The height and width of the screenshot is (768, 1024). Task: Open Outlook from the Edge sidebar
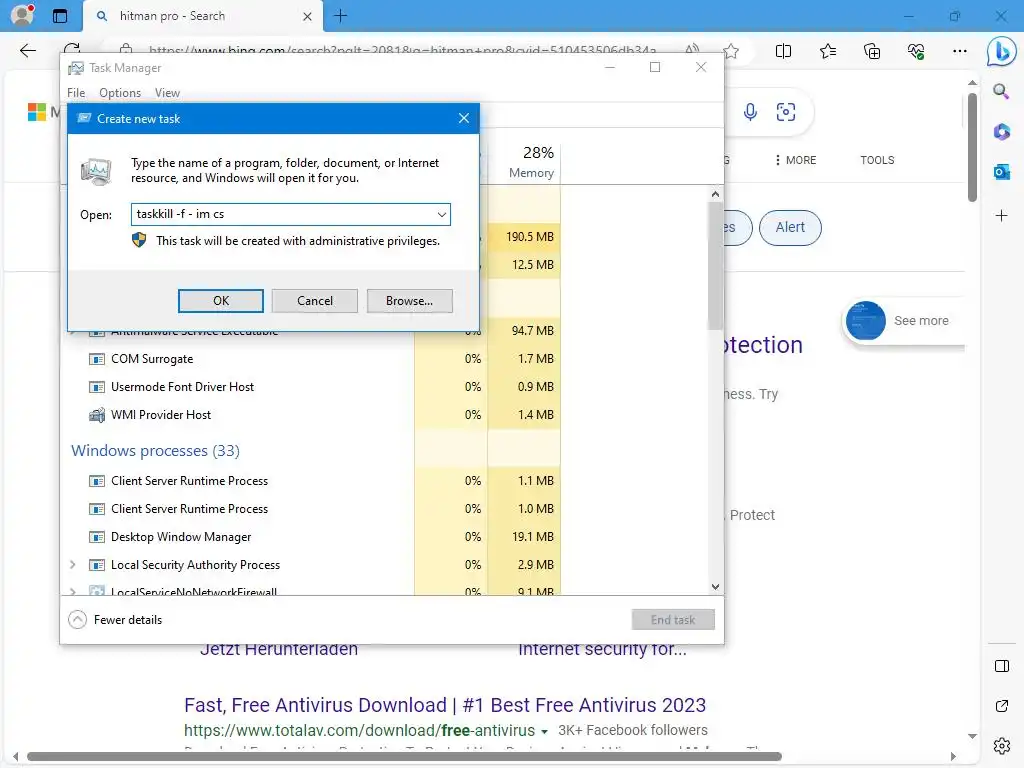(1001, 172)
